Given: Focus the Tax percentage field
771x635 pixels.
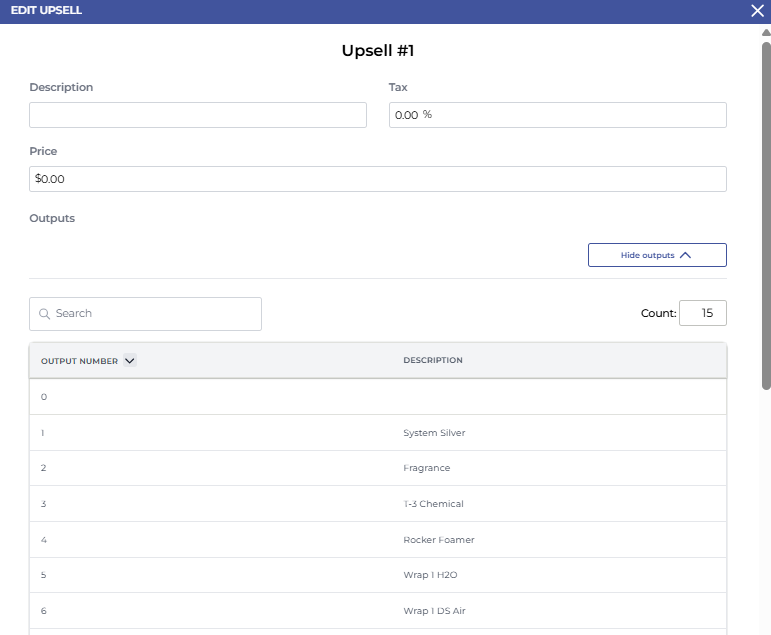Looking at the screenshot, I should click(x=557, y=115).
